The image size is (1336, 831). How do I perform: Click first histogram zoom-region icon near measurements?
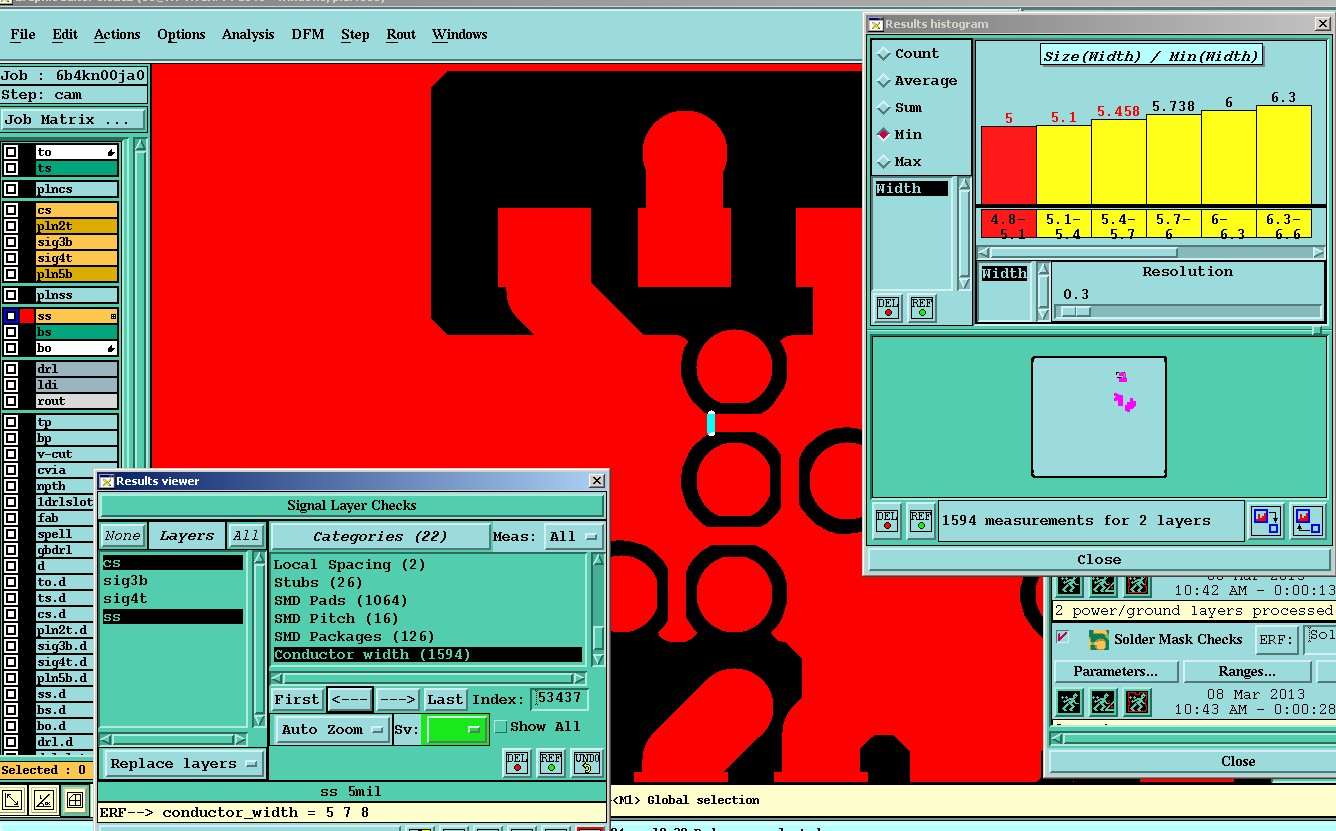click(x=1266, y=521)
